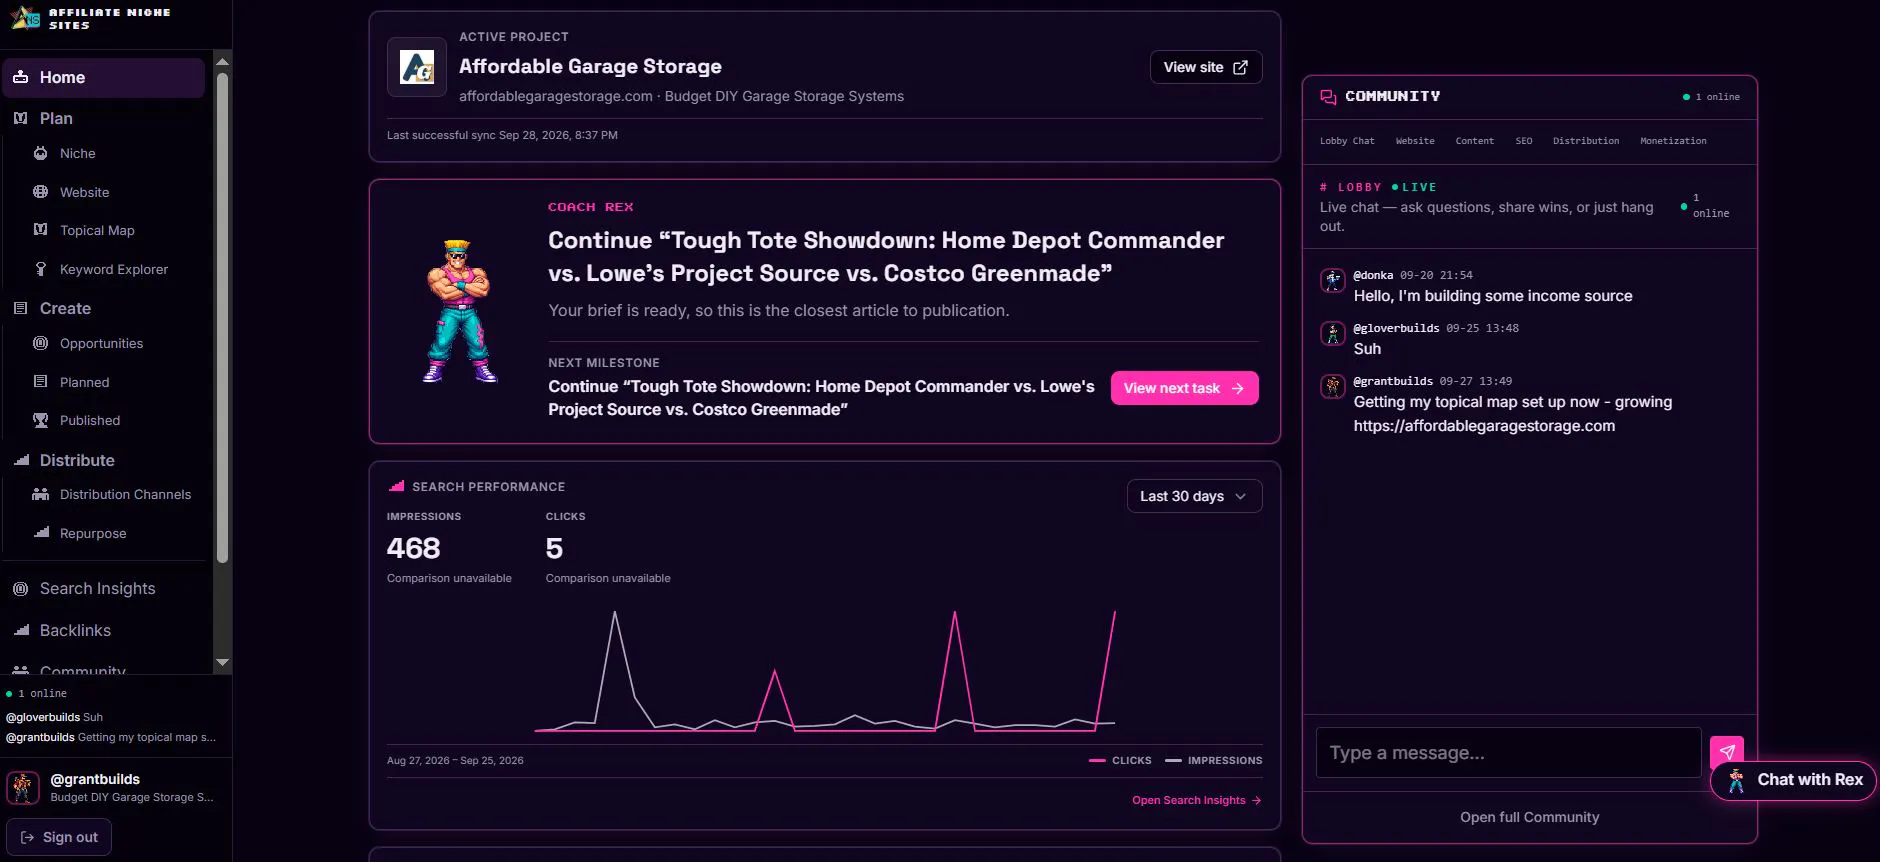Click the Affordable Garage Storage project logo

417,67
